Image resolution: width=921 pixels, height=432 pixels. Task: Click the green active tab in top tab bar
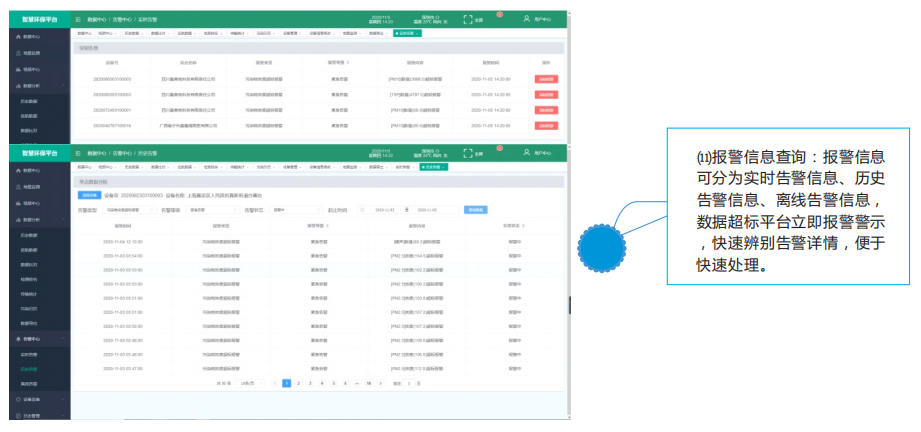pyautogui.click(x=407, y=33)
